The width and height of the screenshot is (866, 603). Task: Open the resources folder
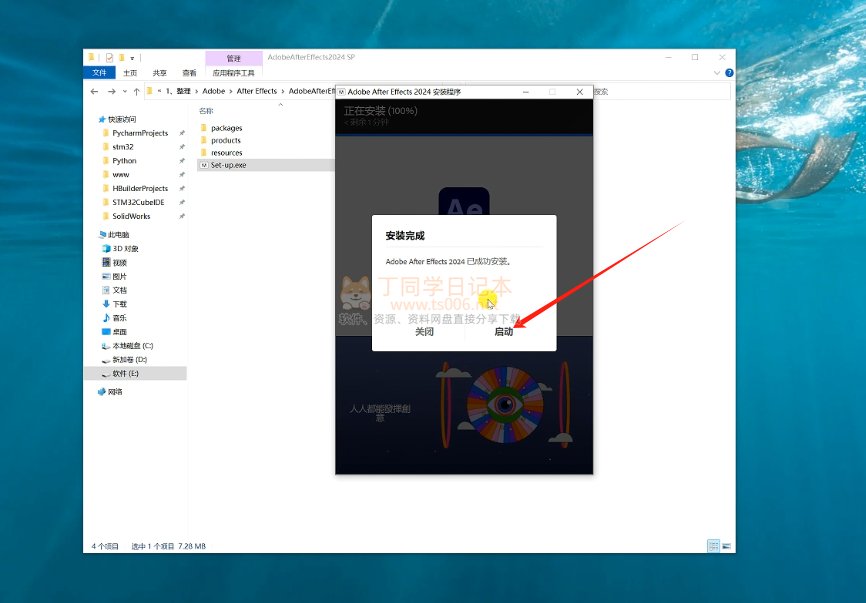coord(227,153)
